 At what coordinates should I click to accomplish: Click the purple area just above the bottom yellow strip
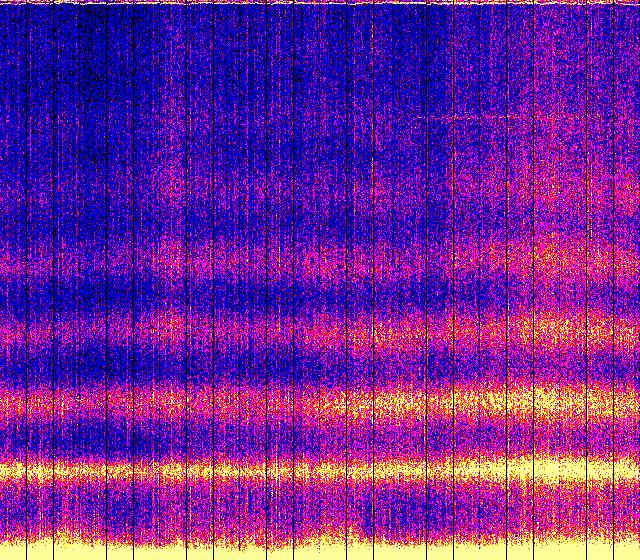click(x=320, y=515)
